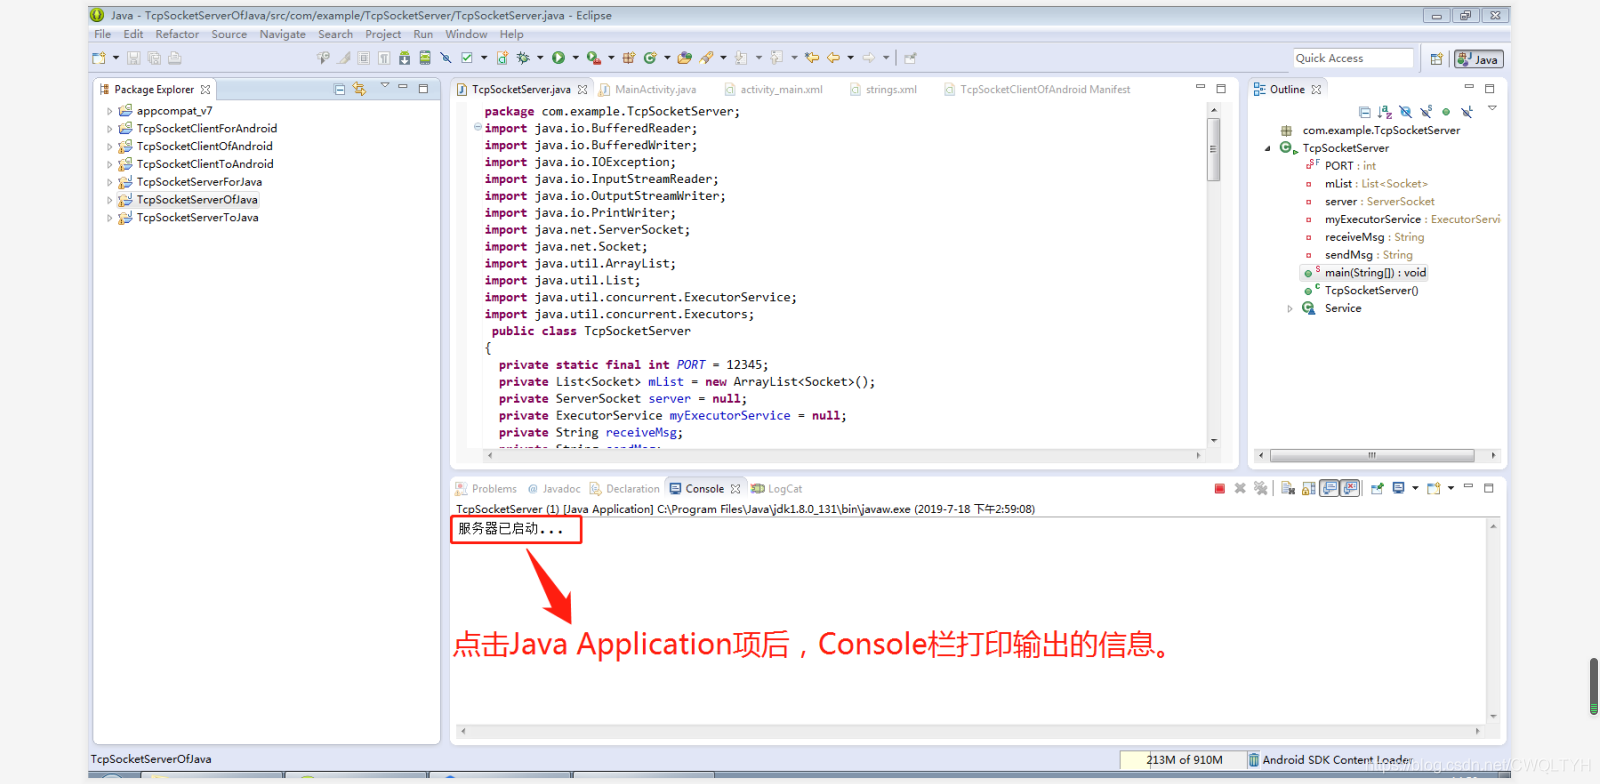Switch to the LogCat tab
1600x784 pixels.
point(777,489)
